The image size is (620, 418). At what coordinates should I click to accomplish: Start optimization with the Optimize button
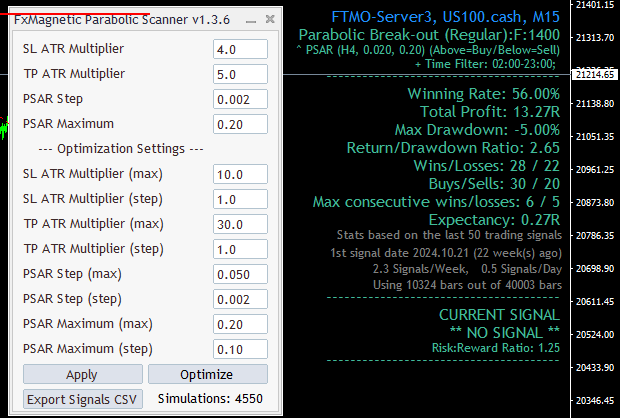207,375
